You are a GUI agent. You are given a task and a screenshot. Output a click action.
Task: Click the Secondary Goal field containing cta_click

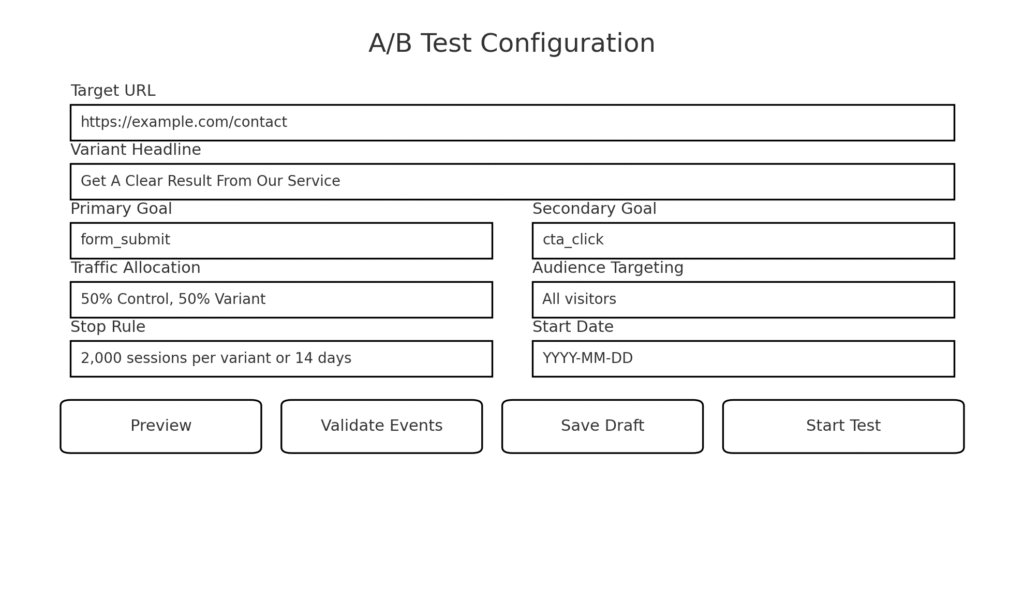tap(742, 240)
